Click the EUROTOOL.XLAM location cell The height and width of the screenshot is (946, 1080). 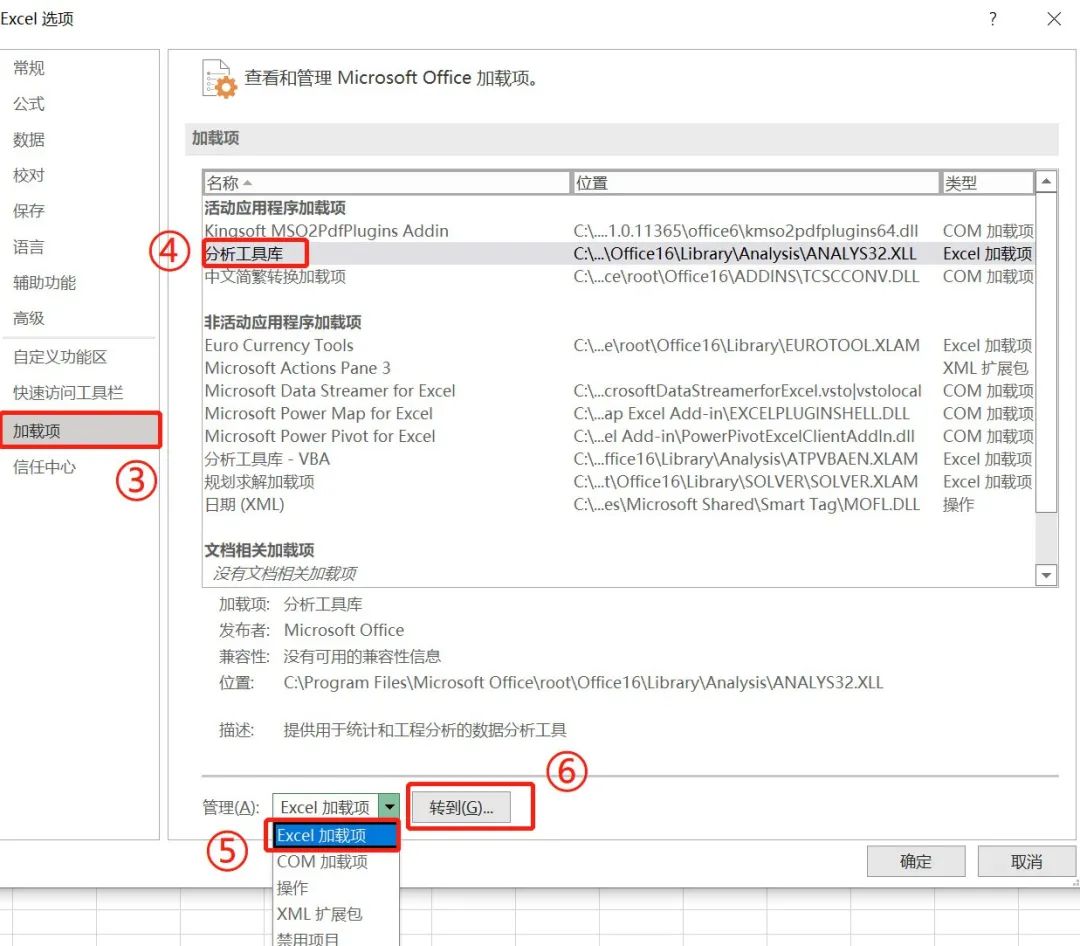(747, 345)
